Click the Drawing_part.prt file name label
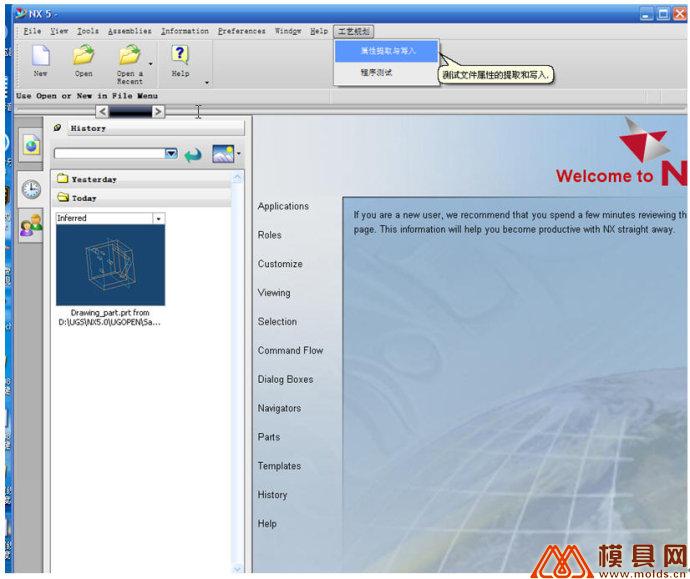 pyautogui.click(x=110, y=318)
